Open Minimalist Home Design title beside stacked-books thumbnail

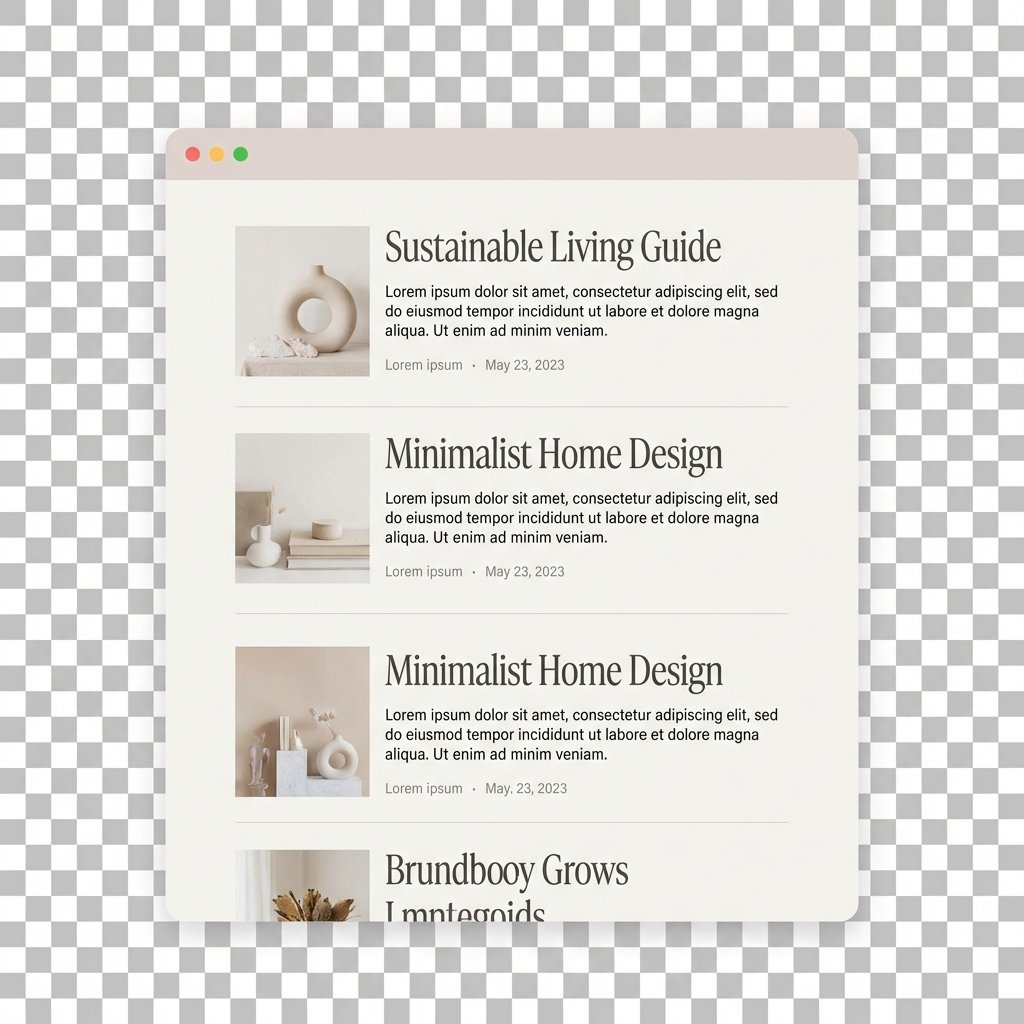553,455
